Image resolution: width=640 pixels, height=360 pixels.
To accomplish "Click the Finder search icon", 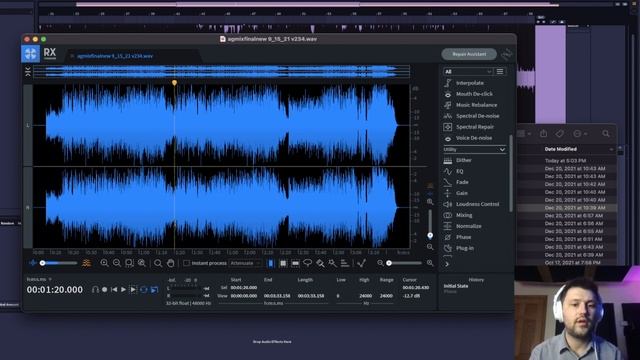I will [x=606, y=133].
